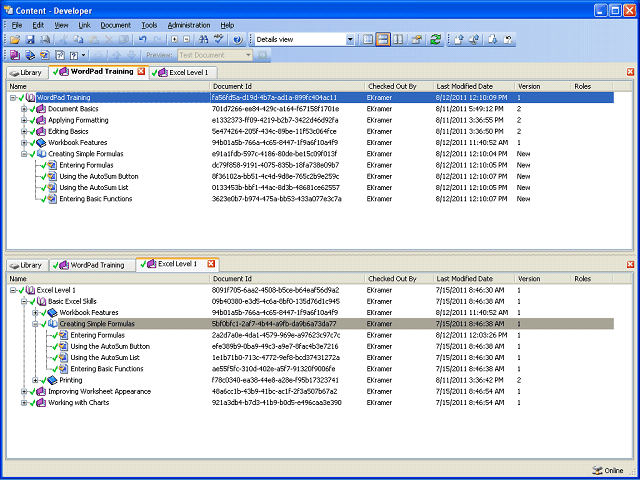640x480 pixels.
Task: Select Using the AutoSum List in lower pane
Action: pos(105,358)
